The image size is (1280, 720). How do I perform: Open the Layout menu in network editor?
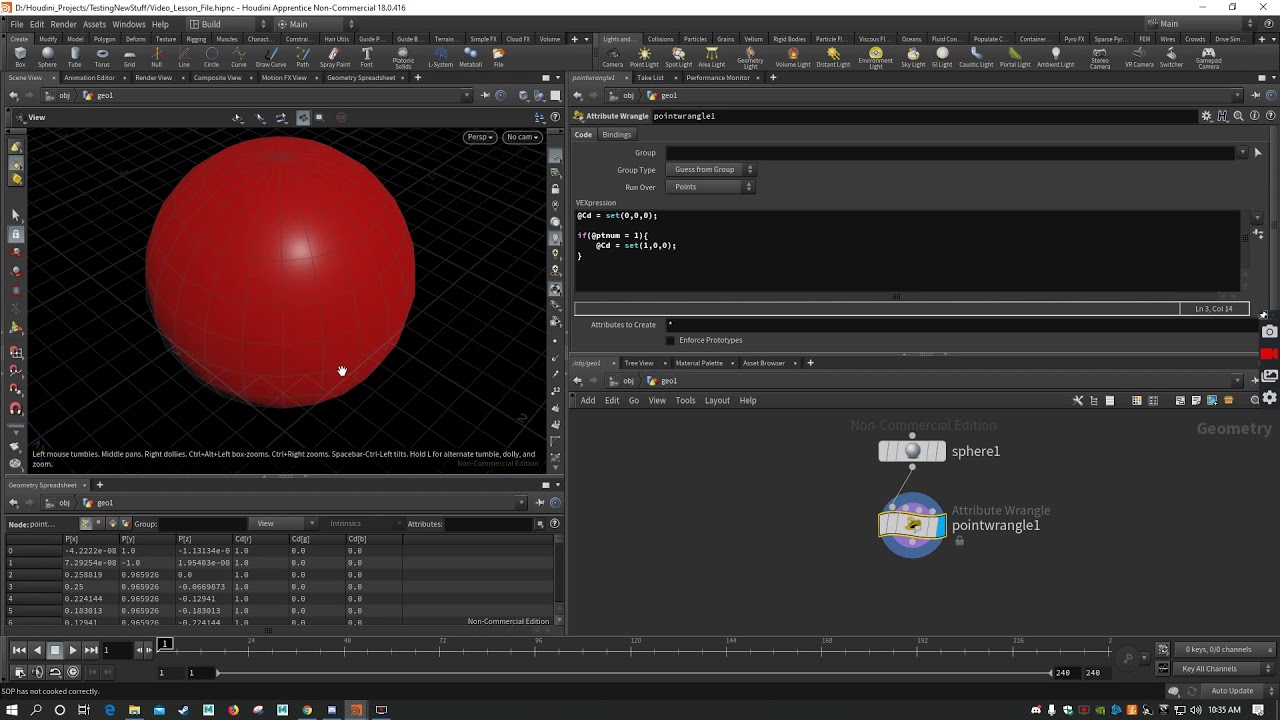[x=717, y=400]
